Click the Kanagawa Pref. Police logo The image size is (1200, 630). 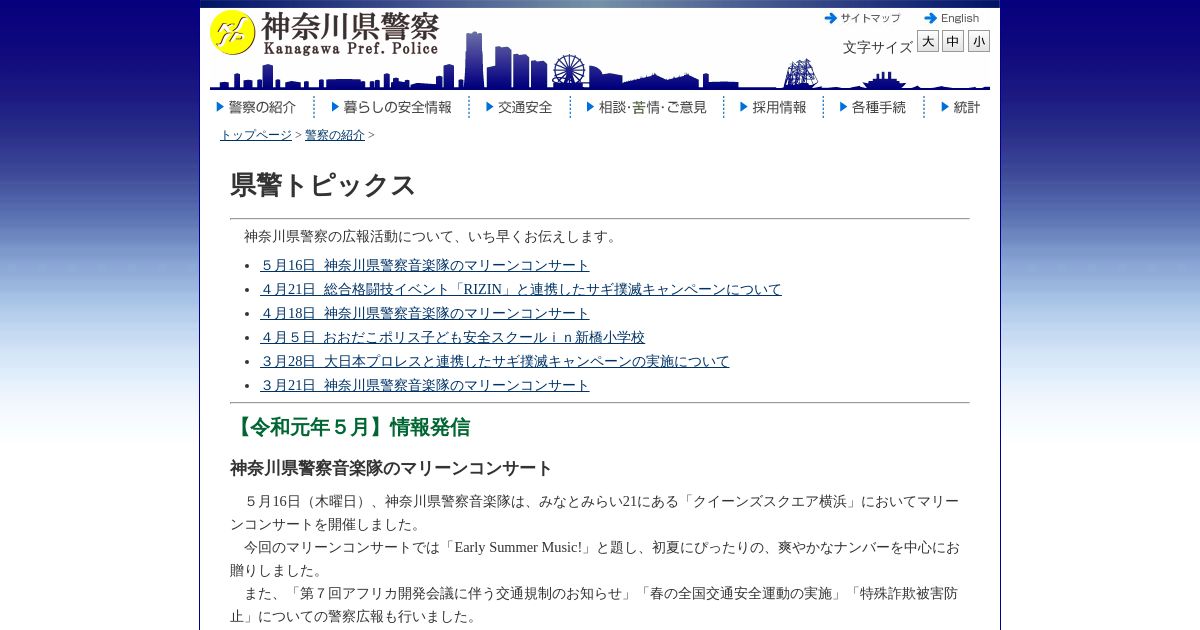325,33
